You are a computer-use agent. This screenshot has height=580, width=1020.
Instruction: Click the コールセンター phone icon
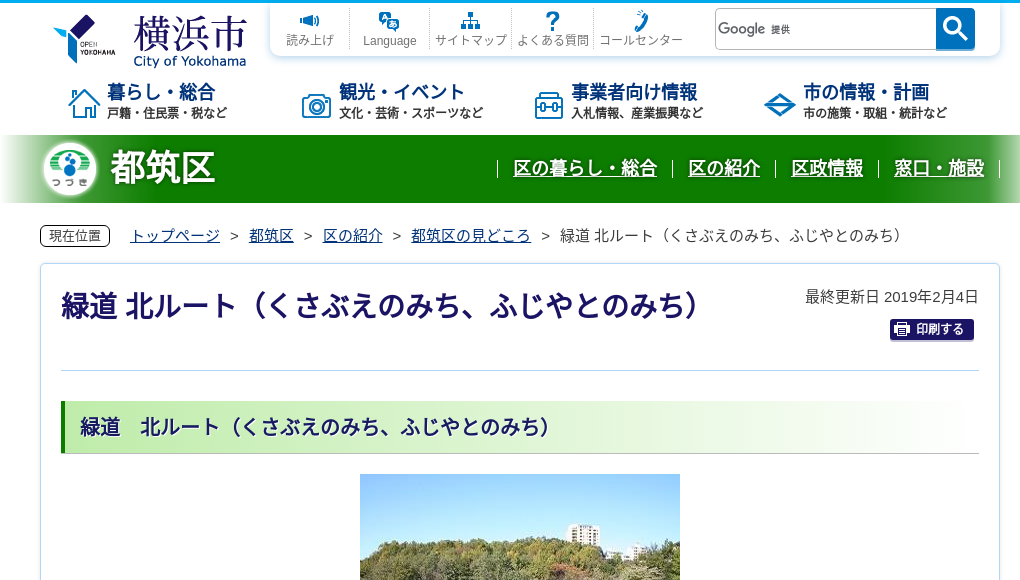pyautogui.click(x=641, y=20)
